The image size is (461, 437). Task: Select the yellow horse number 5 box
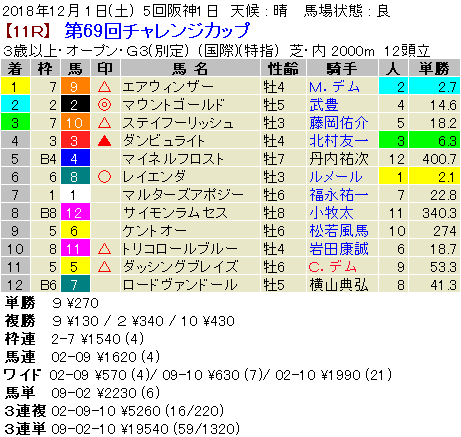(75, 267)
